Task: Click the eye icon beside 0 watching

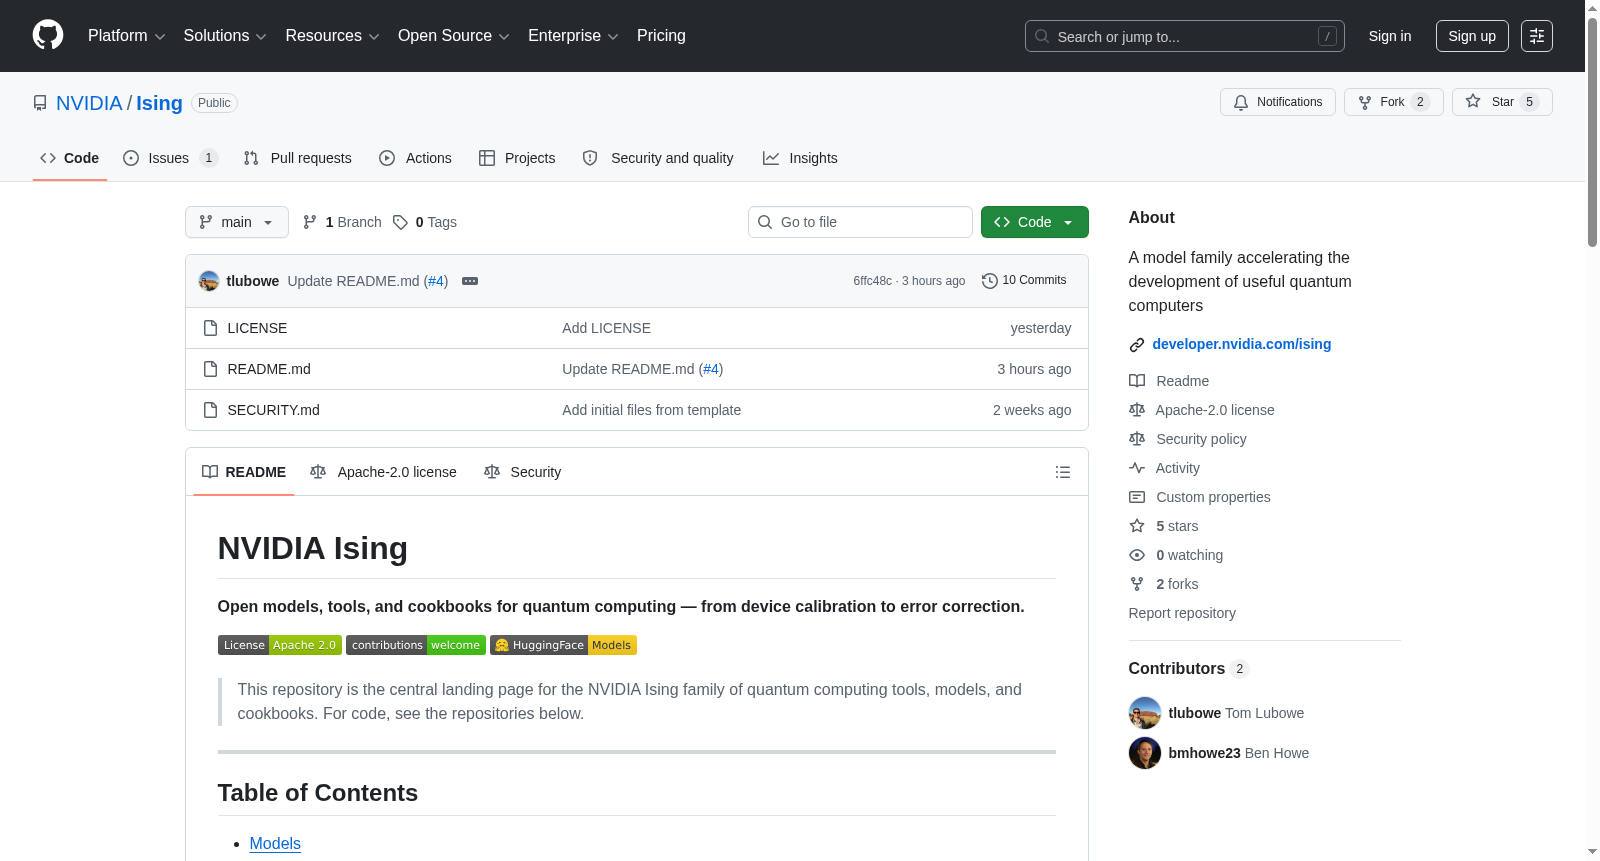Action: coord(1137,555)
